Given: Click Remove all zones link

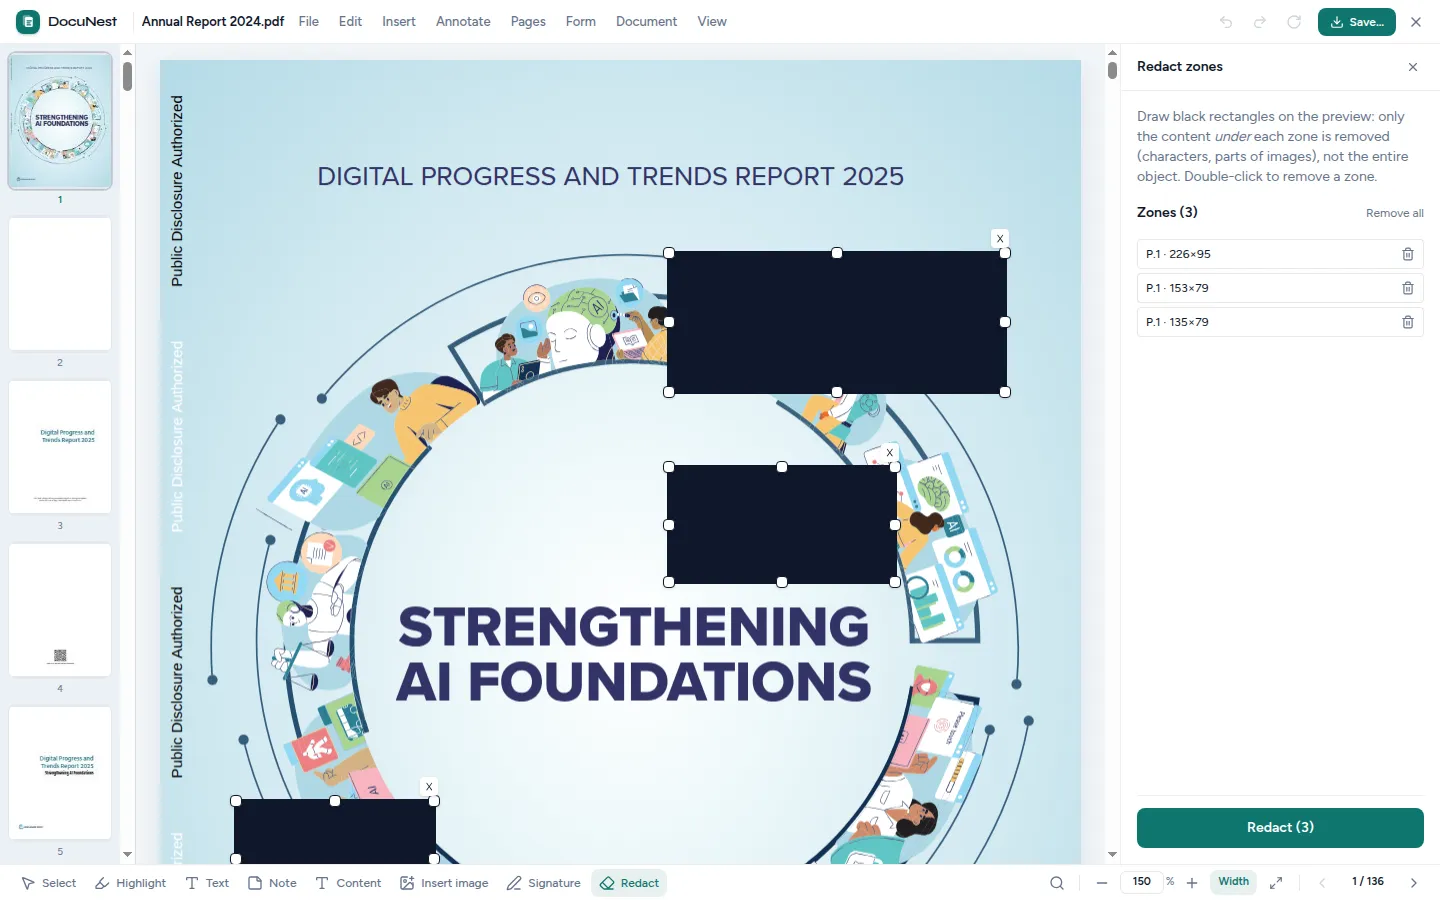Looking at the screenshot, I should [1395, 213].
